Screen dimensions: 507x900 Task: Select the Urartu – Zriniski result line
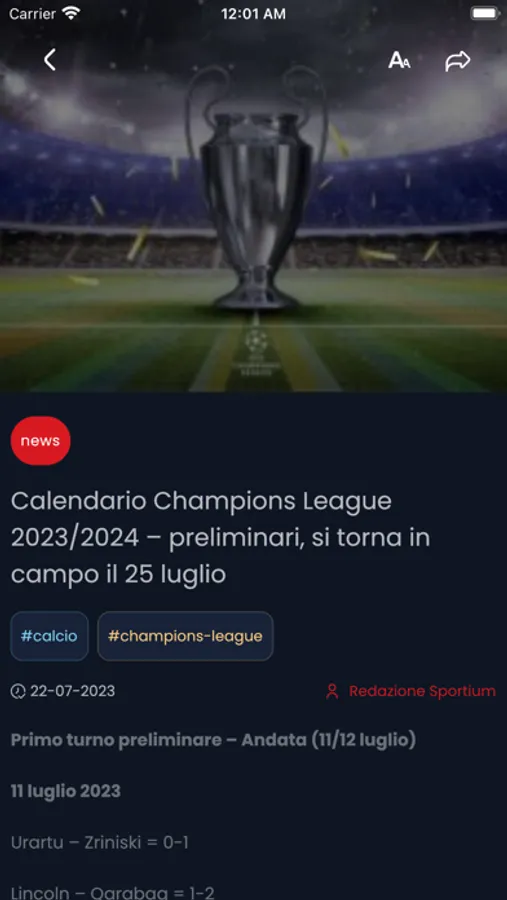[99, 843]
